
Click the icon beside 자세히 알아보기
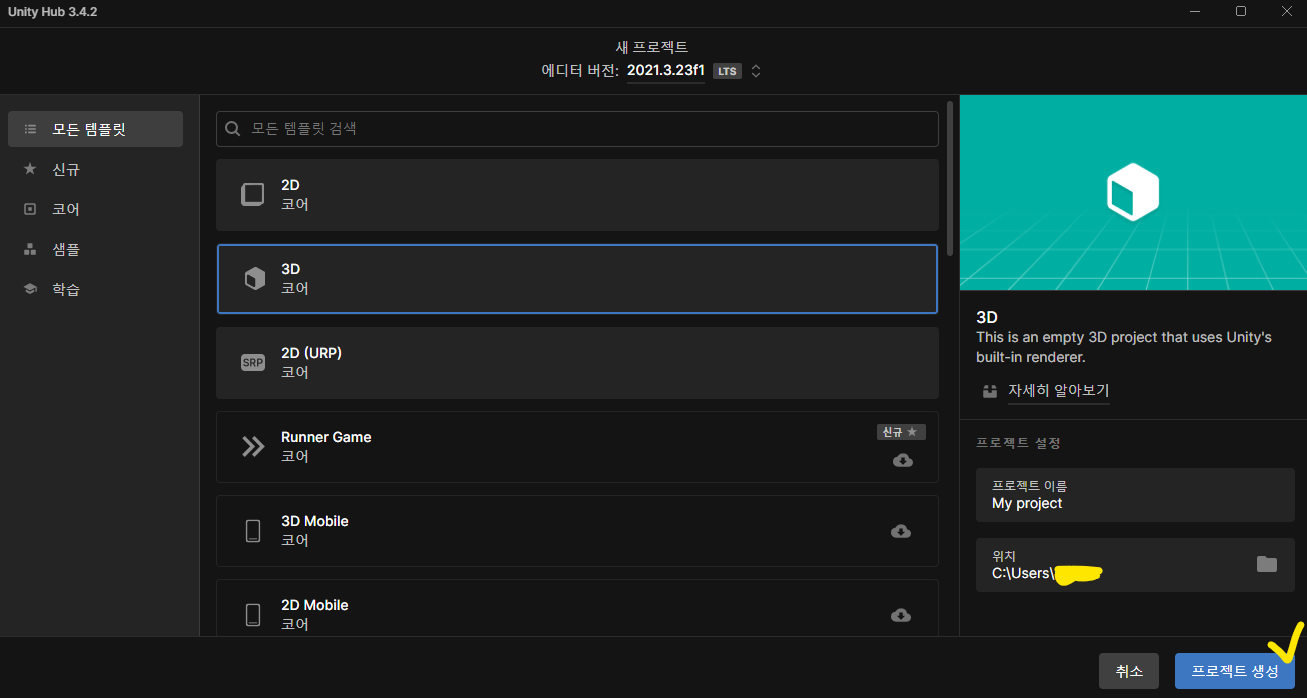click(990, 391)
